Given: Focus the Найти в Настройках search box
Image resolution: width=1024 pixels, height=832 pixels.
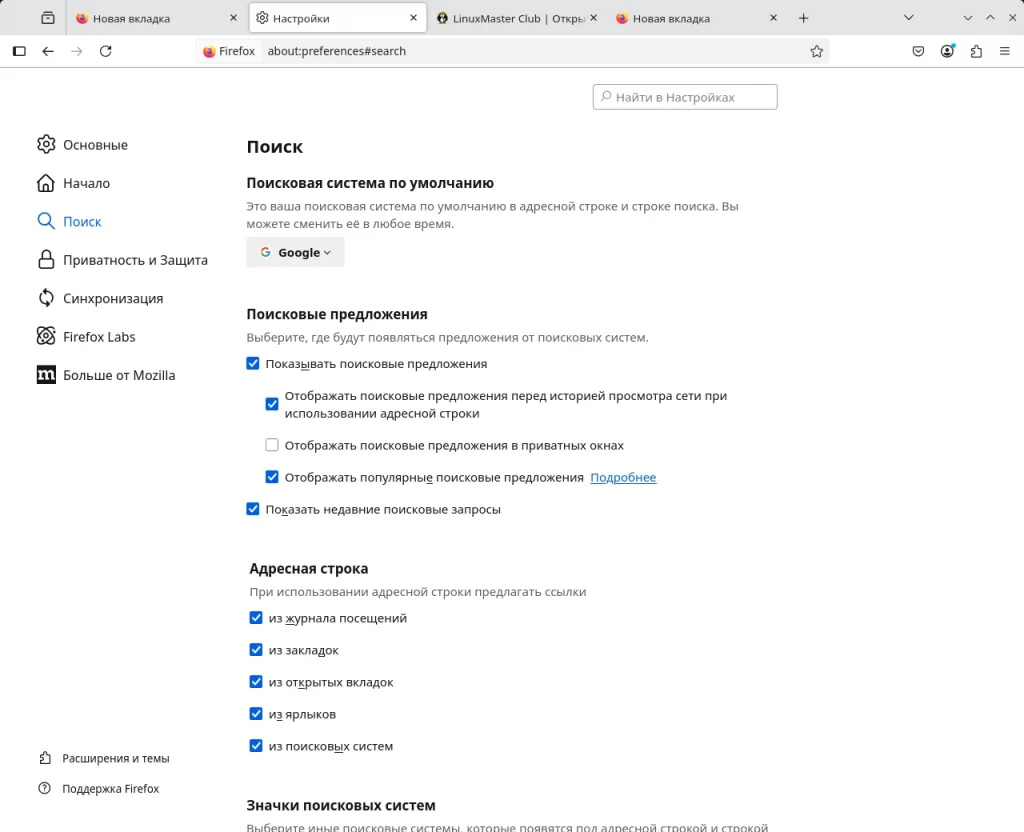Looking at the screenshot, I should [685, 97].
